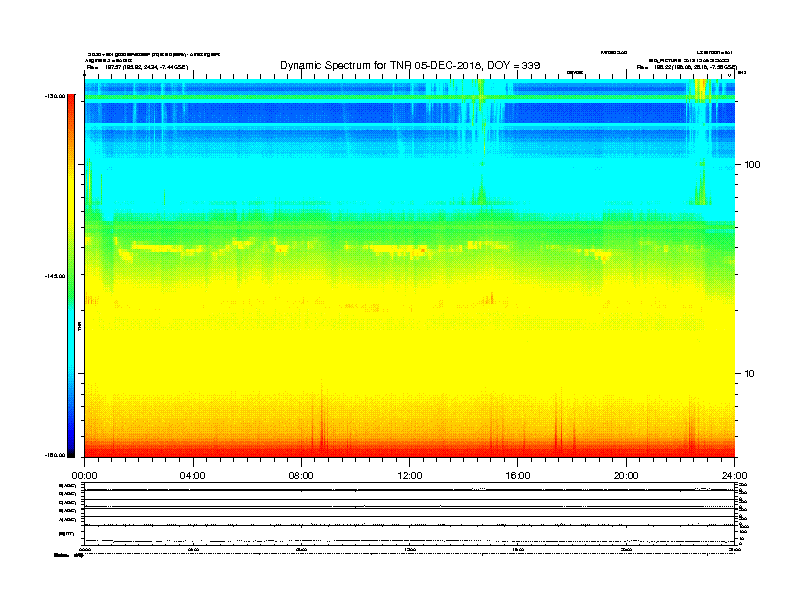
Task: Click the -130.00 color scale label
Action: (55, 96)
